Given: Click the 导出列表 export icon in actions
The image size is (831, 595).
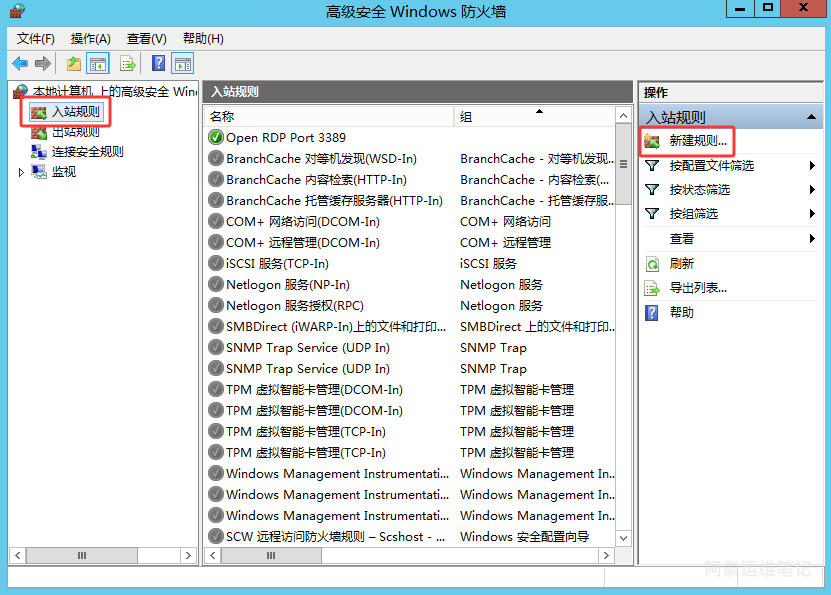Looking at the screenshot, I should (652, 288).
